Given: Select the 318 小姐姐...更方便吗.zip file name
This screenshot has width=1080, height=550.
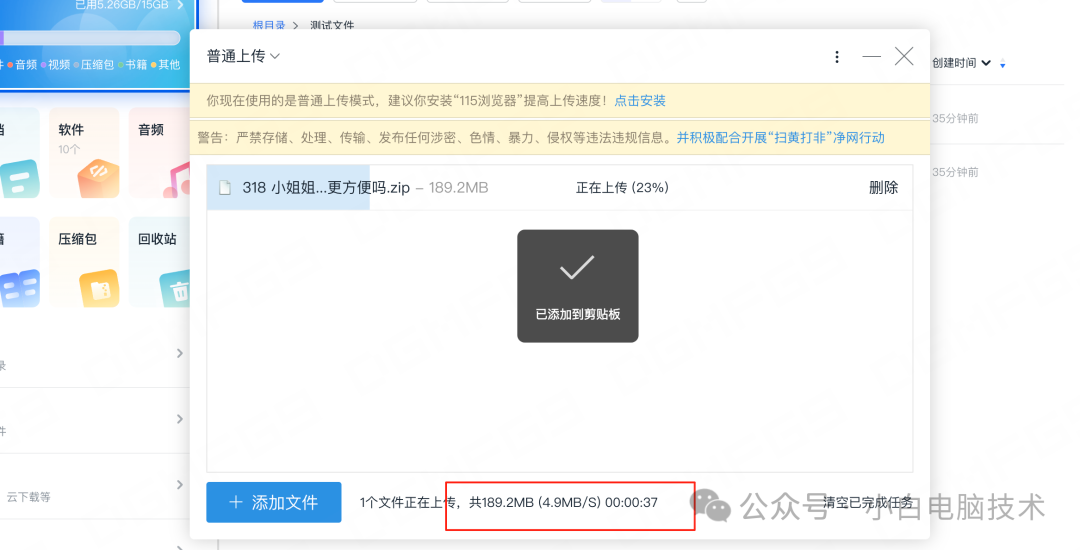Looking at the screenshot, I should (x=326, y=187).
